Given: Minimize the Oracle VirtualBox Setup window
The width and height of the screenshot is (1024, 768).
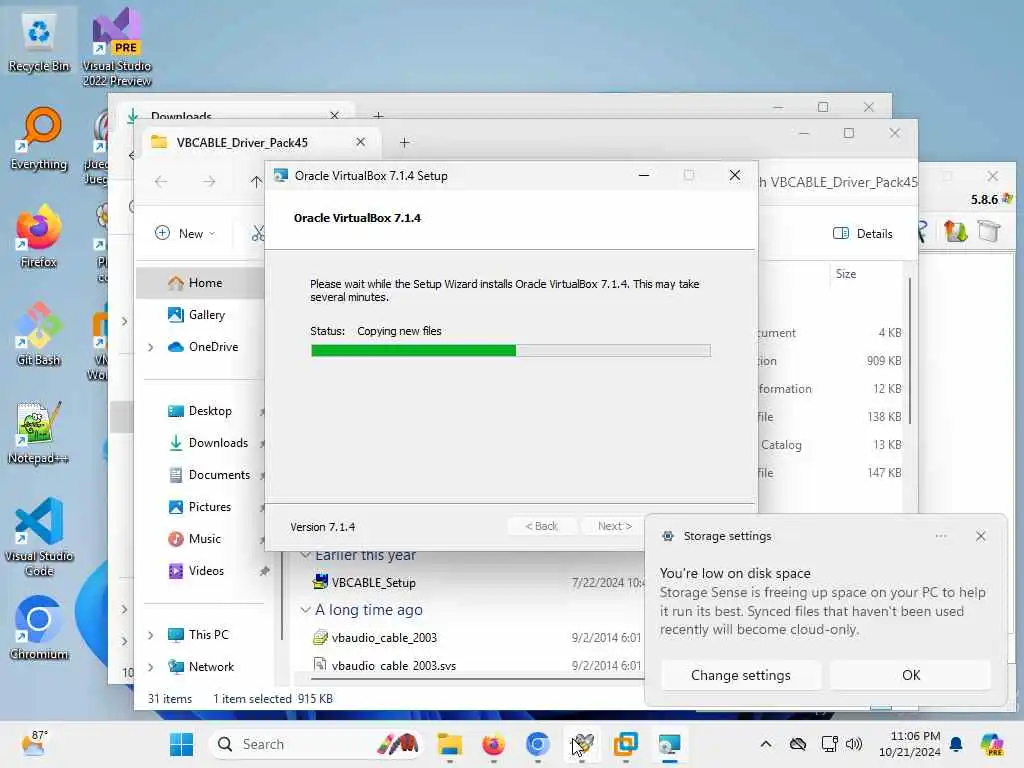Looking at the screenshot, I should click(643, 175).
